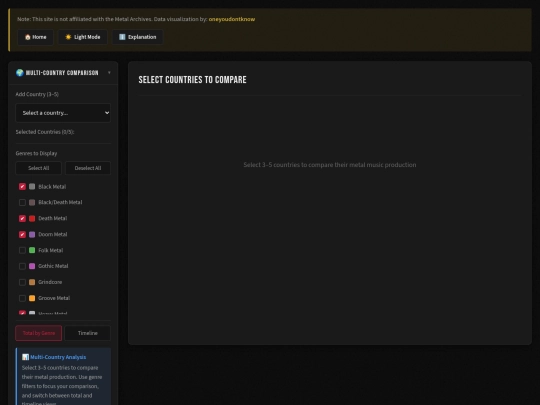The width and height of the screenshot is (540, 405).
Task: Click the tan Grindcore color swatch
Action: (32, 282)
